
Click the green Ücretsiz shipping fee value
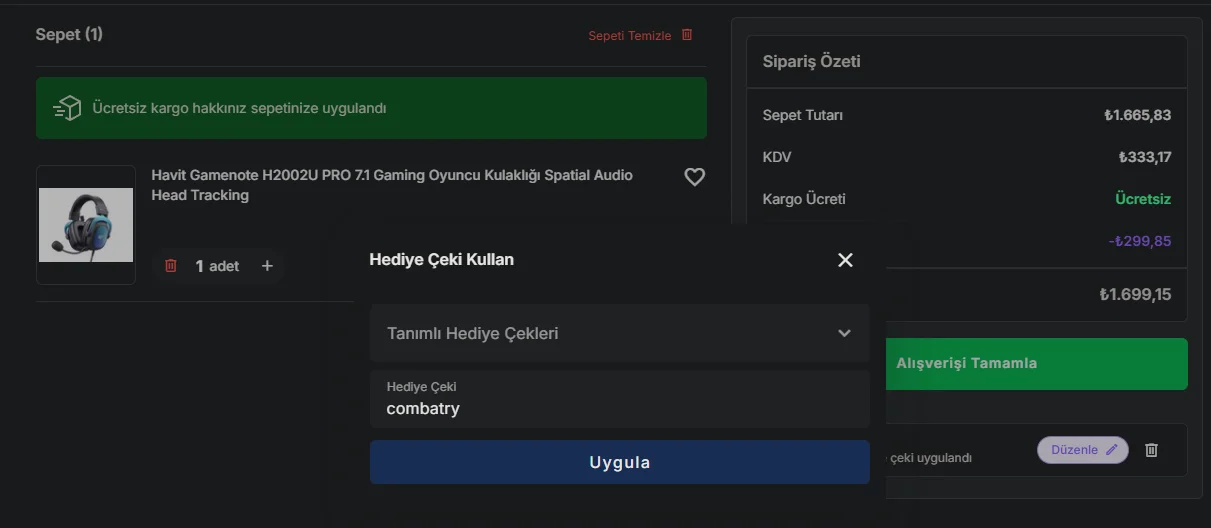tap(1142, 199)
